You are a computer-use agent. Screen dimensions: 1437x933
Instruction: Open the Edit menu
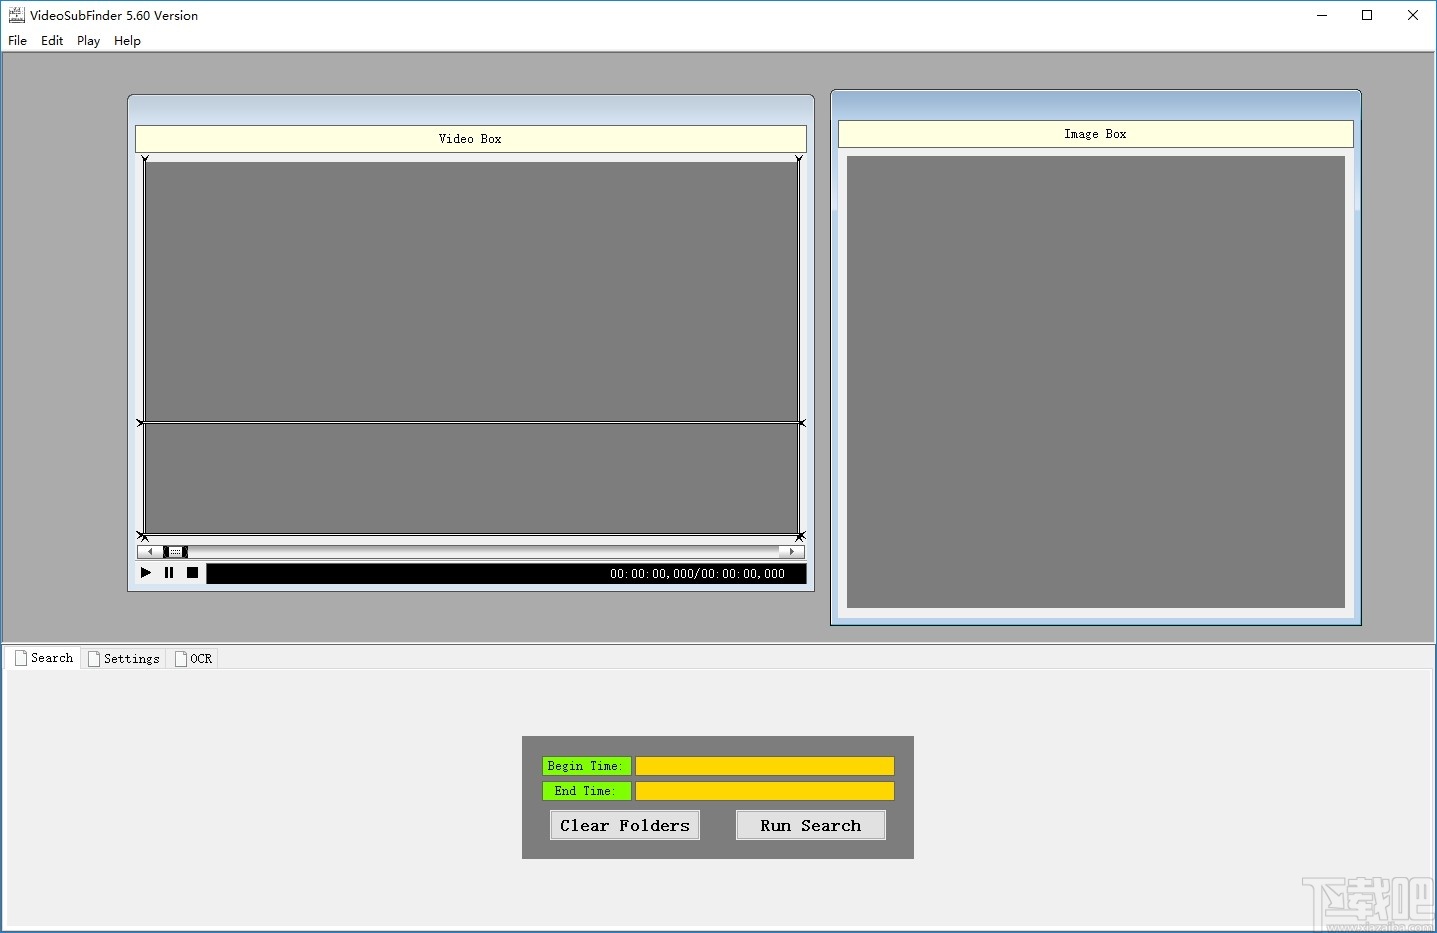coord(52,41)
